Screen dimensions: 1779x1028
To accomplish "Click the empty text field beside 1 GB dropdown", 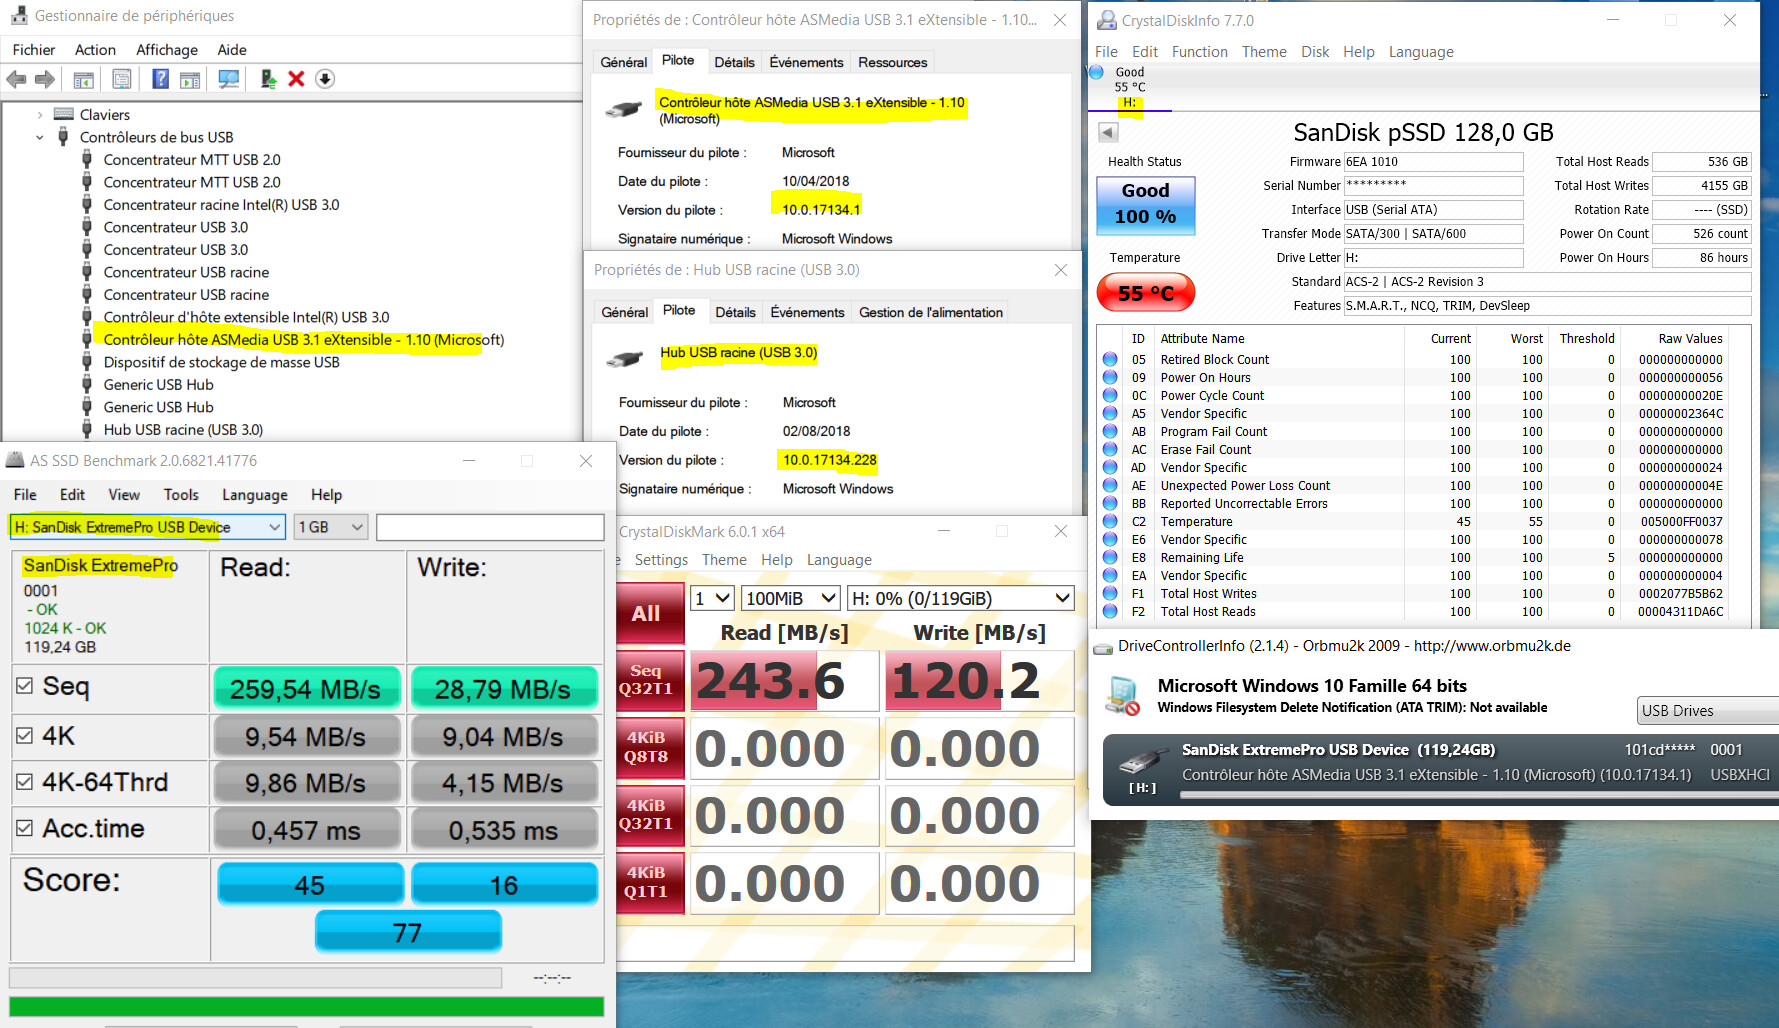I will [x=490, y=527].
